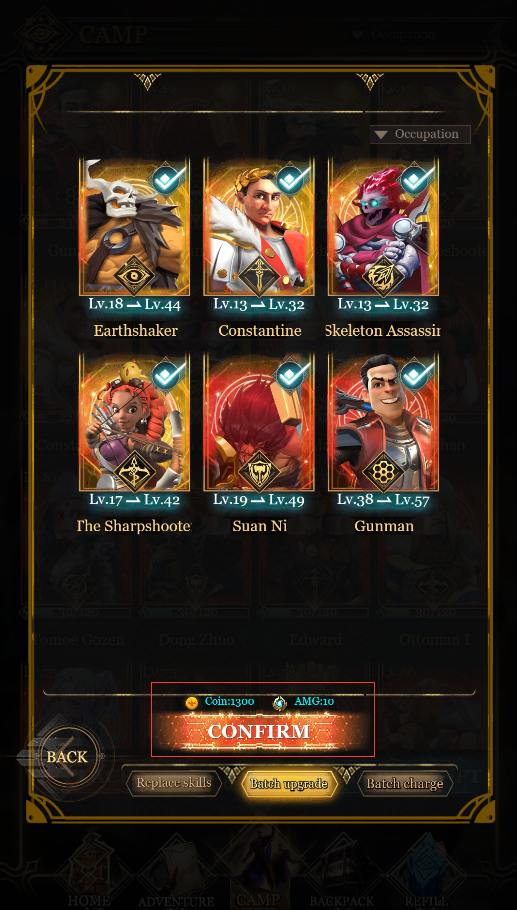517x910 pixels.
Task: Click Skeleton Assassin's occupation emblem
Action: [383, 274]
